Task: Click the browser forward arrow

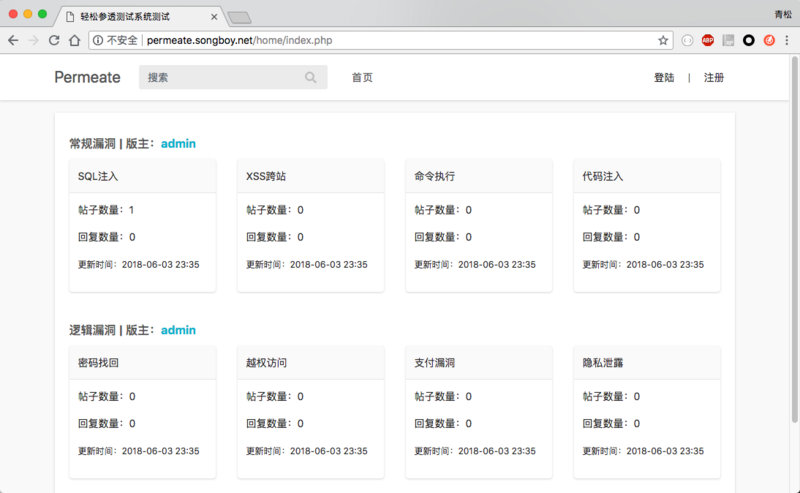Action: 34,40
